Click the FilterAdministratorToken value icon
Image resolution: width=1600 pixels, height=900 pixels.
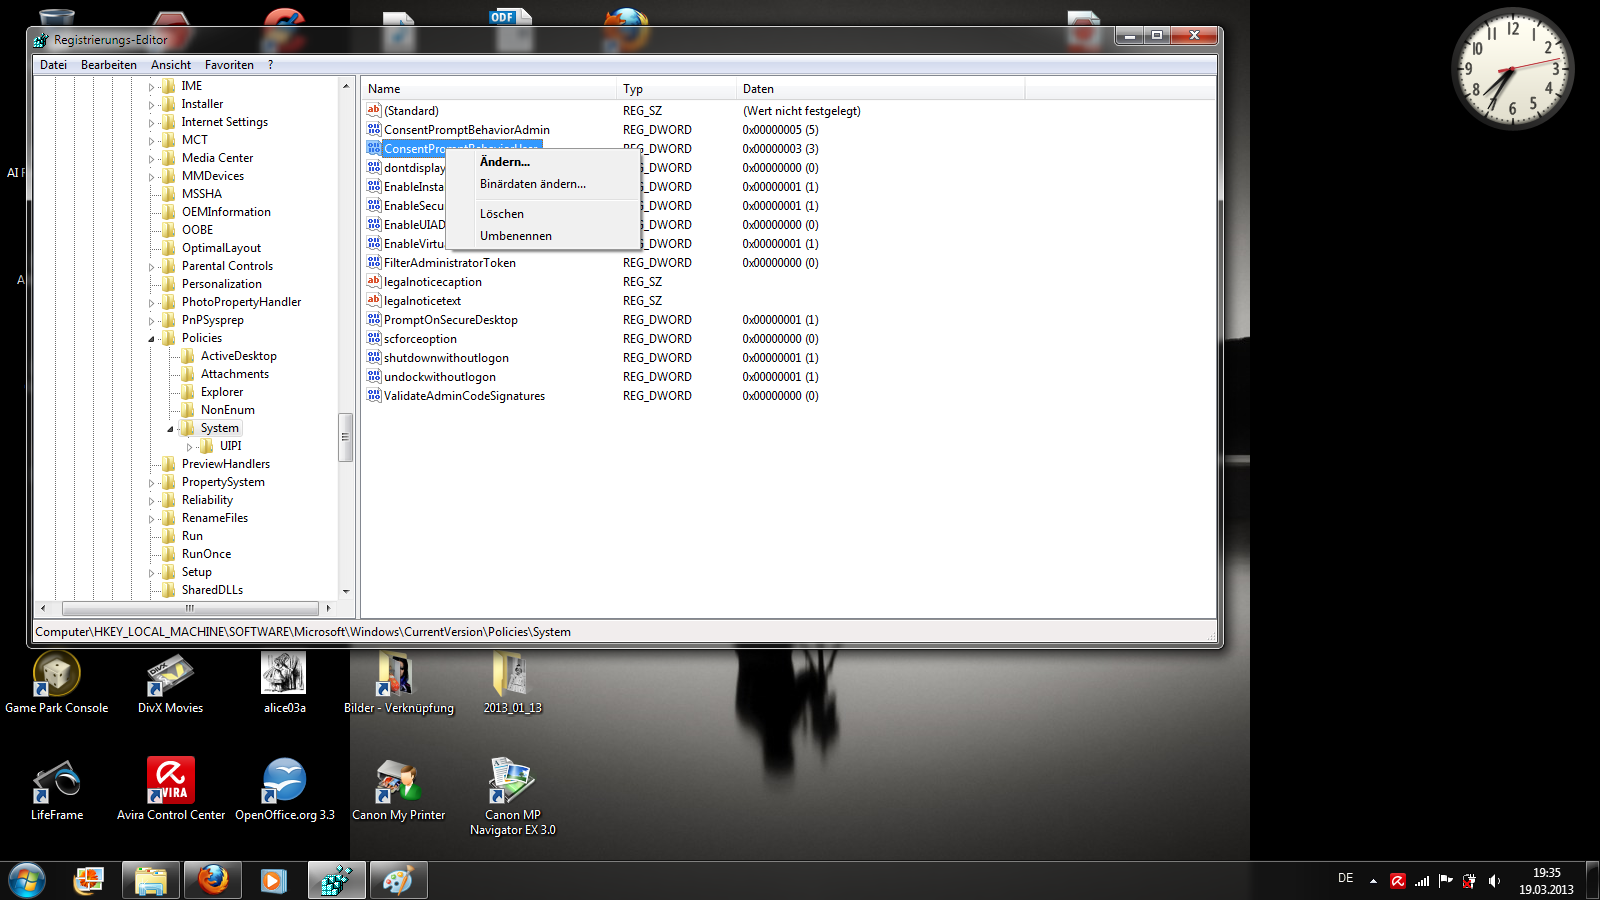374,262
